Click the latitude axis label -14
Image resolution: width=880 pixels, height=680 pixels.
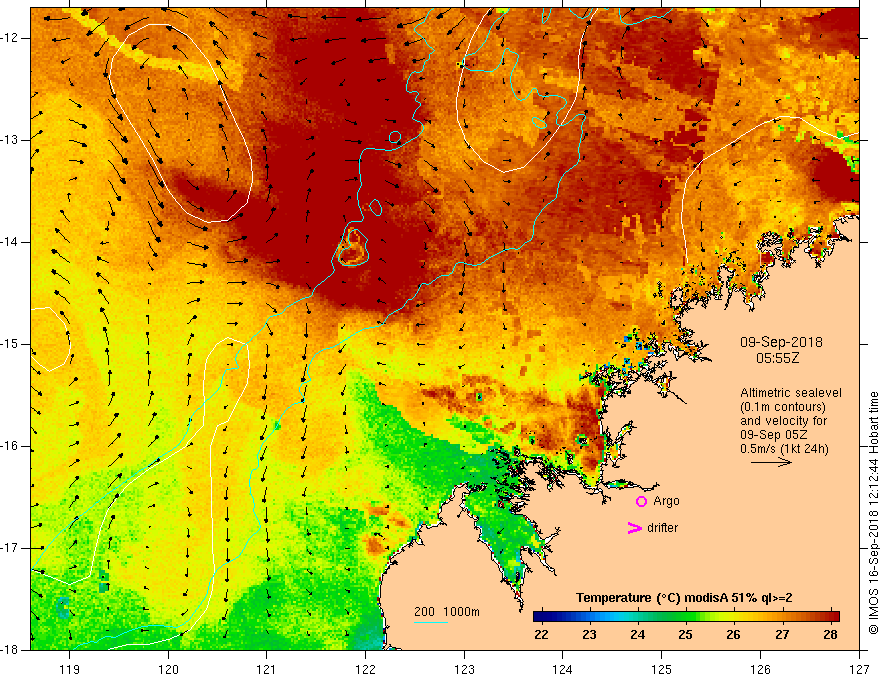pos(11,242)
